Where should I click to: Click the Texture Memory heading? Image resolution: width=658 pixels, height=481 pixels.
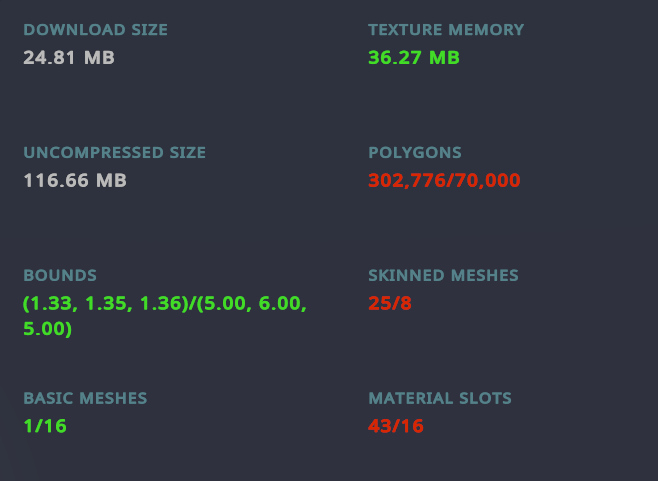tap(446, 30)
